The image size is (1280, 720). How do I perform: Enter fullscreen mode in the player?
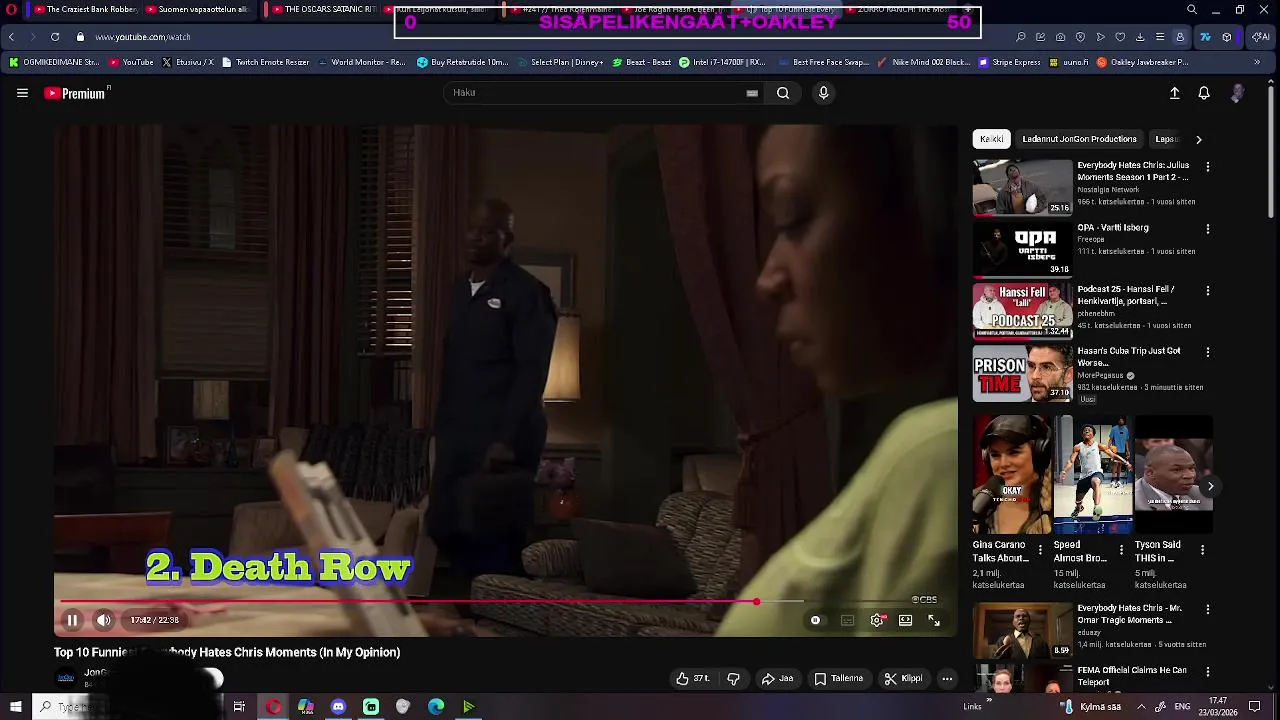pos(934,620)
